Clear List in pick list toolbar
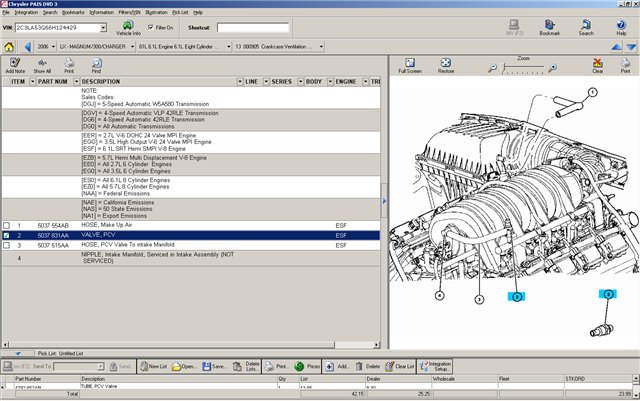This screenshot has width=640, height=401. [400, 366]
